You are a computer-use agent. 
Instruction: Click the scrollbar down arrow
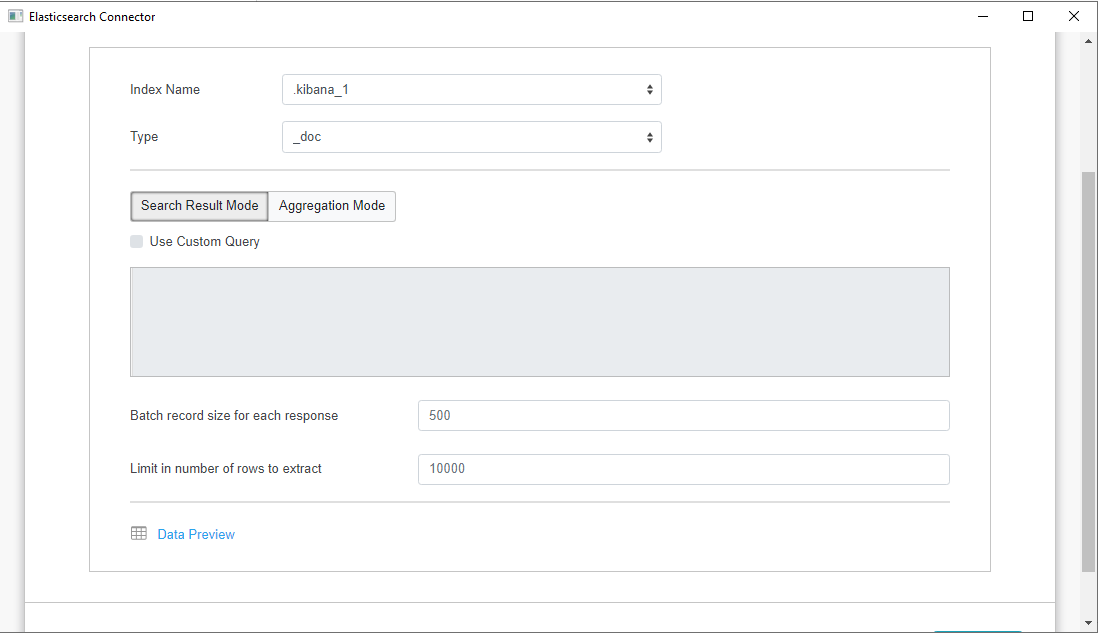1086,622
